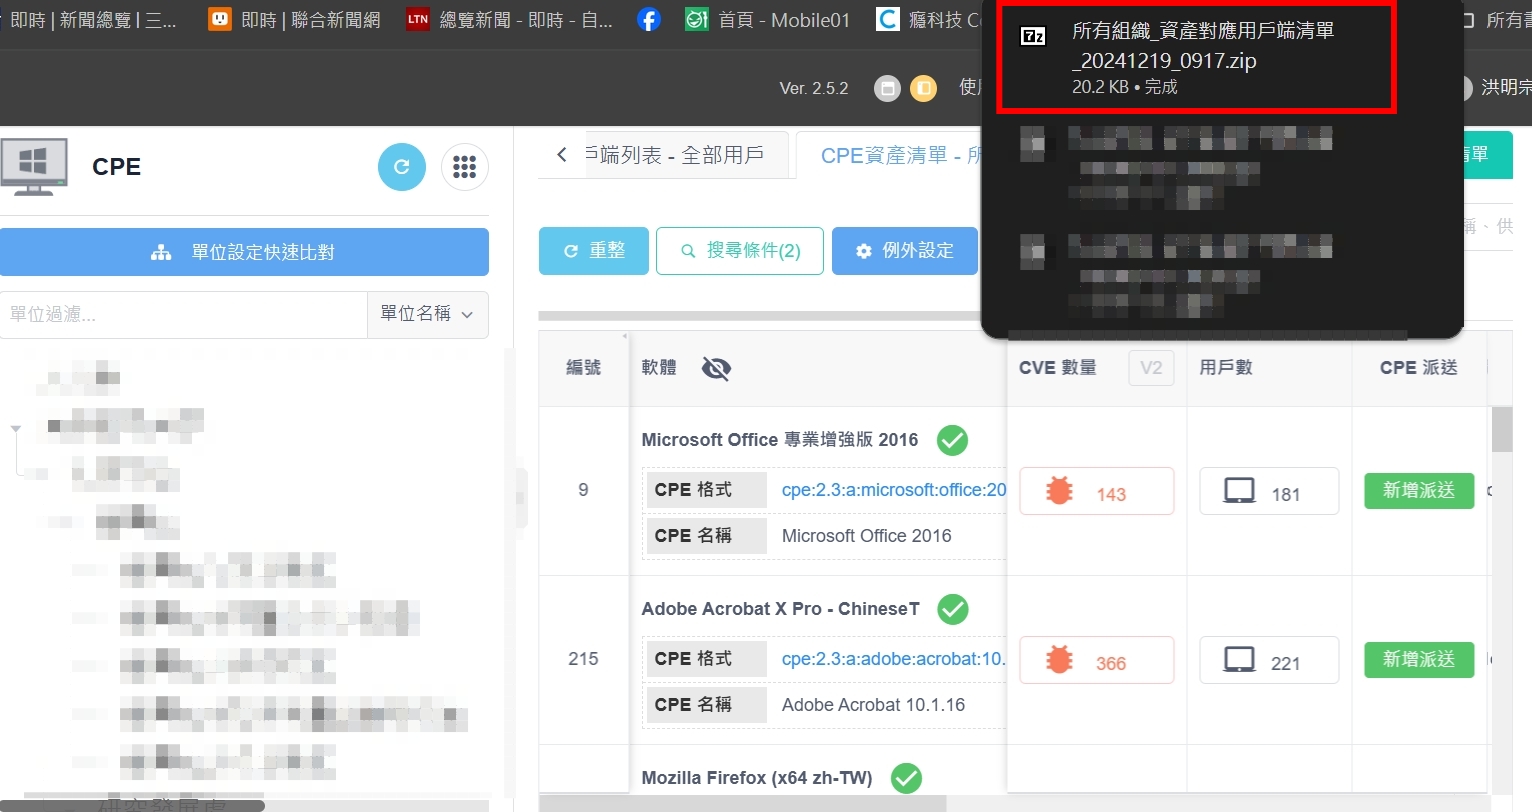The width and height of the screenshot is (1532, 812).
Task: Click the cpe:2.3:a:microsoft:office link
Action: [x=894, y=490]
